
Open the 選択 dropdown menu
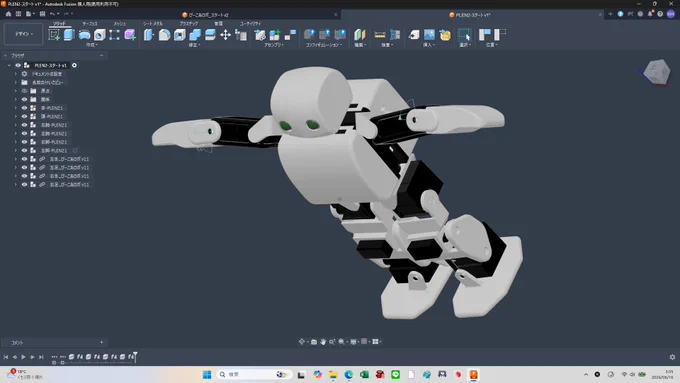(464, 45)
